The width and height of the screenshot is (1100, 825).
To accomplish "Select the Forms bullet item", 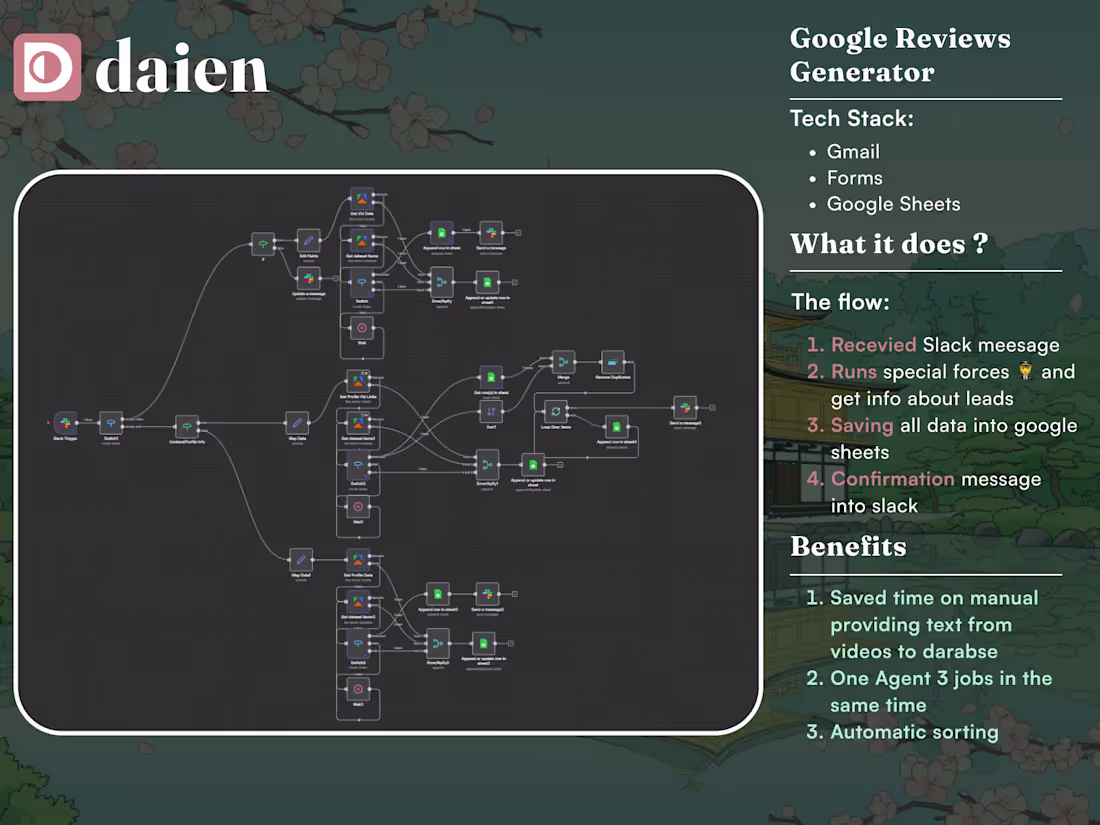I will click(854, 177).
